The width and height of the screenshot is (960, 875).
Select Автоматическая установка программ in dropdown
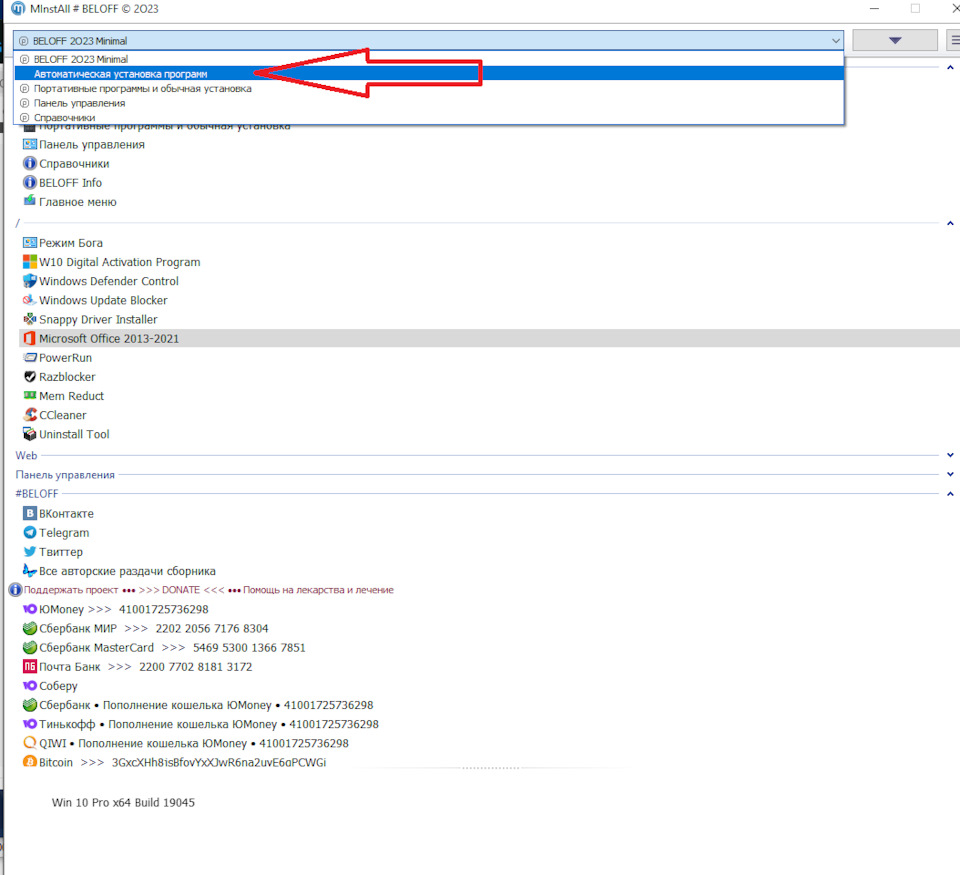428,73
